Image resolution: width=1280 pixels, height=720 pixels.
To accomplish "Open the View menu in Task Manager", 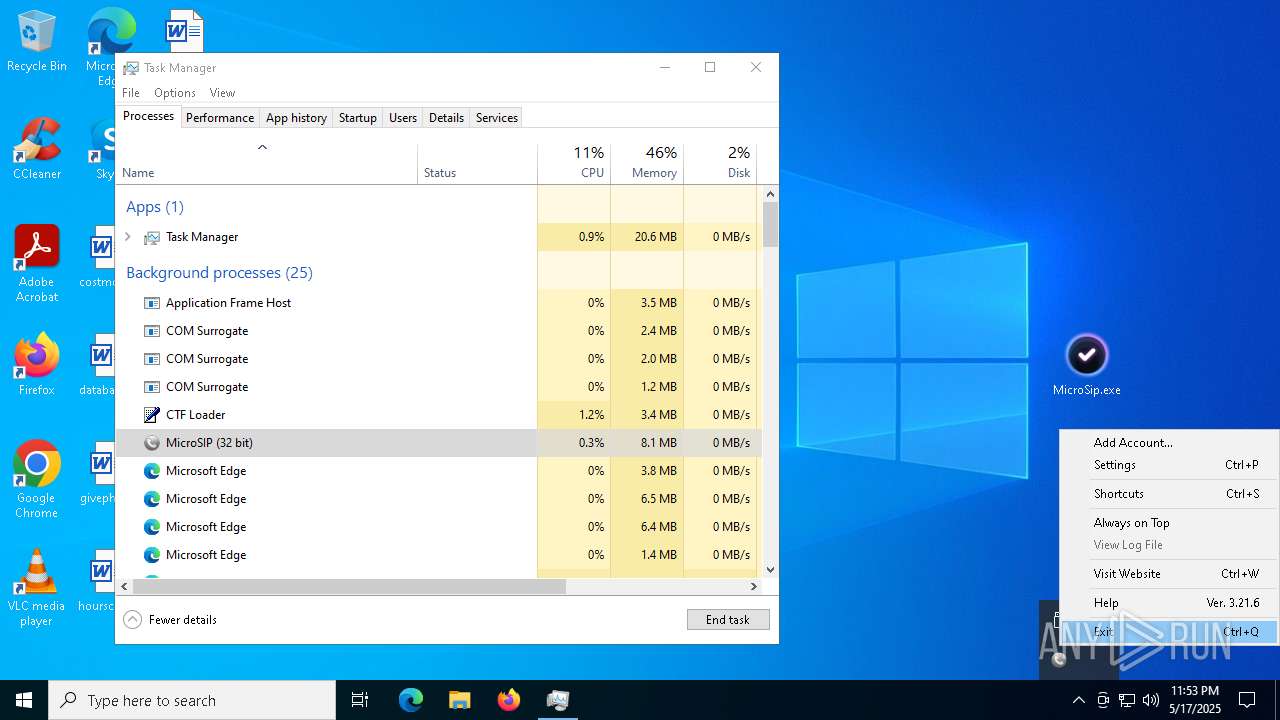I will tap(222, 93).
